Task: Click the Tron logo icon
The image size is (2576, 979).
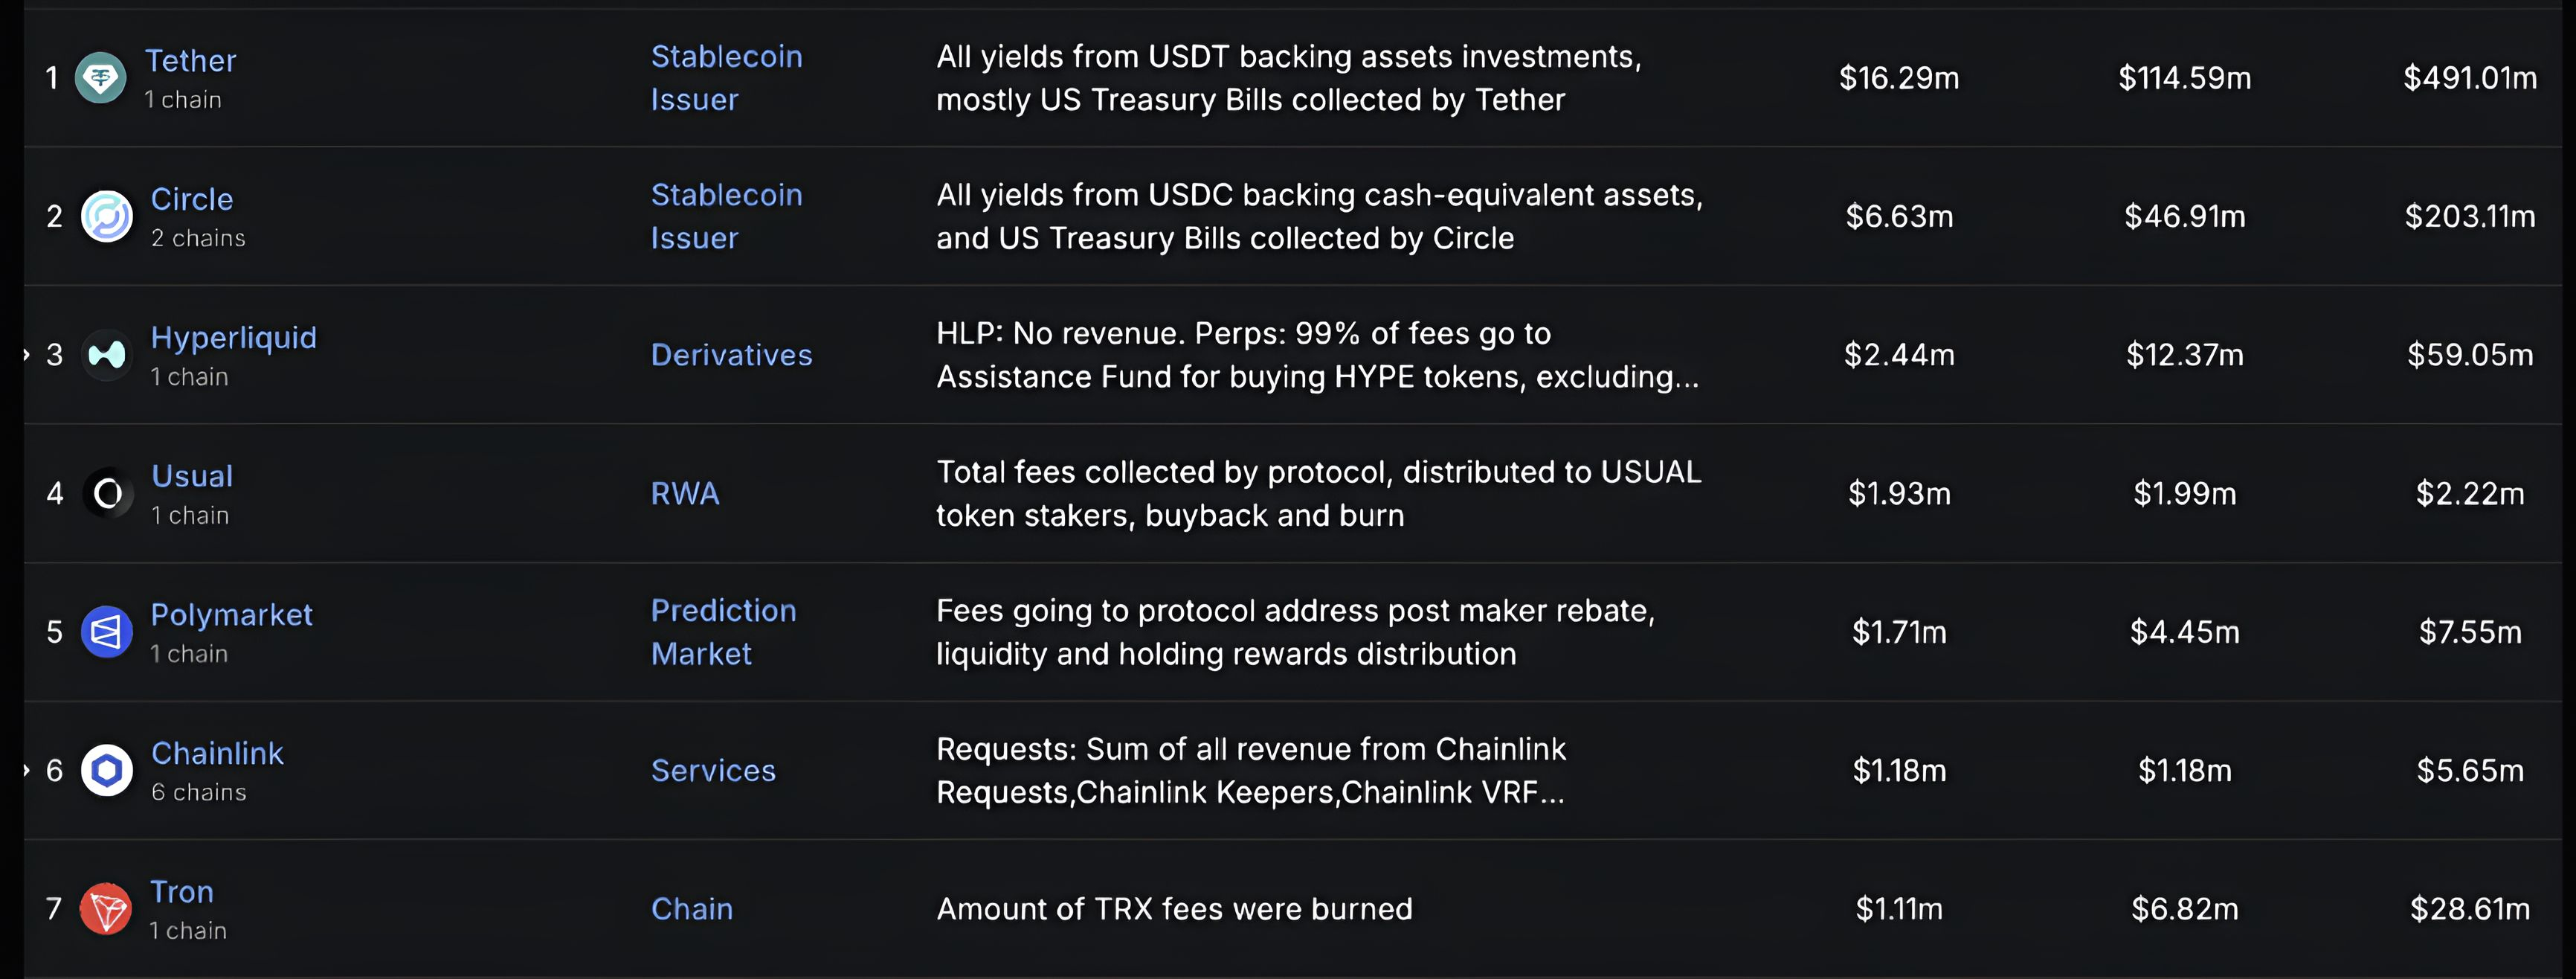Action: click(x=106, y=909)
